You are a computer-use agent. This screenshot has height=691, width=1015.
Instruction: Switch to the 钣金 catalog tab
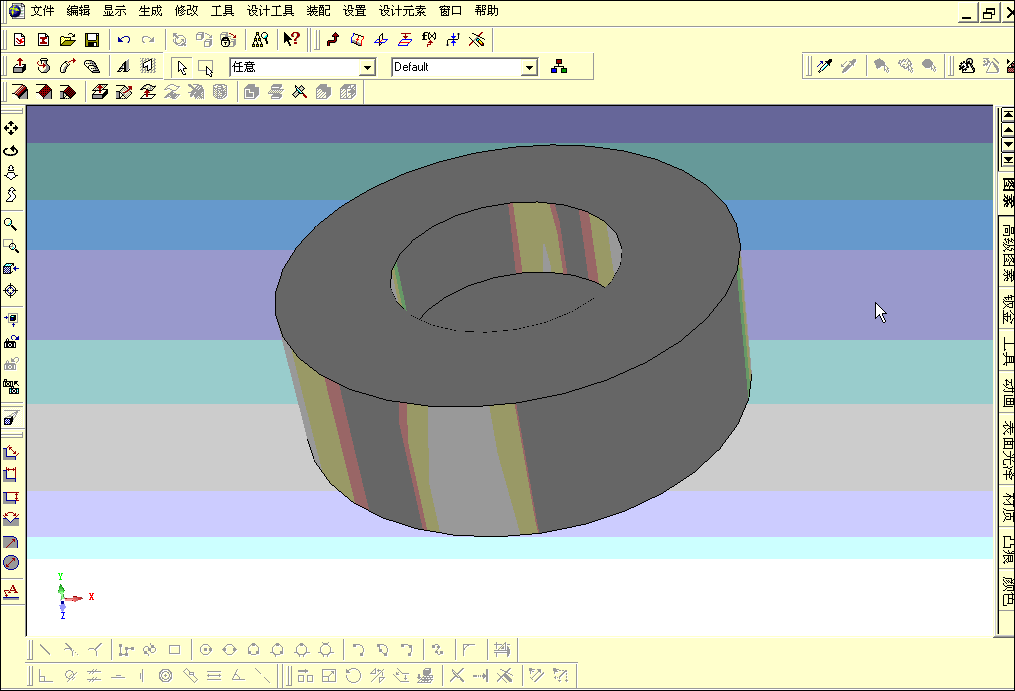click(x=1008, y=309)
